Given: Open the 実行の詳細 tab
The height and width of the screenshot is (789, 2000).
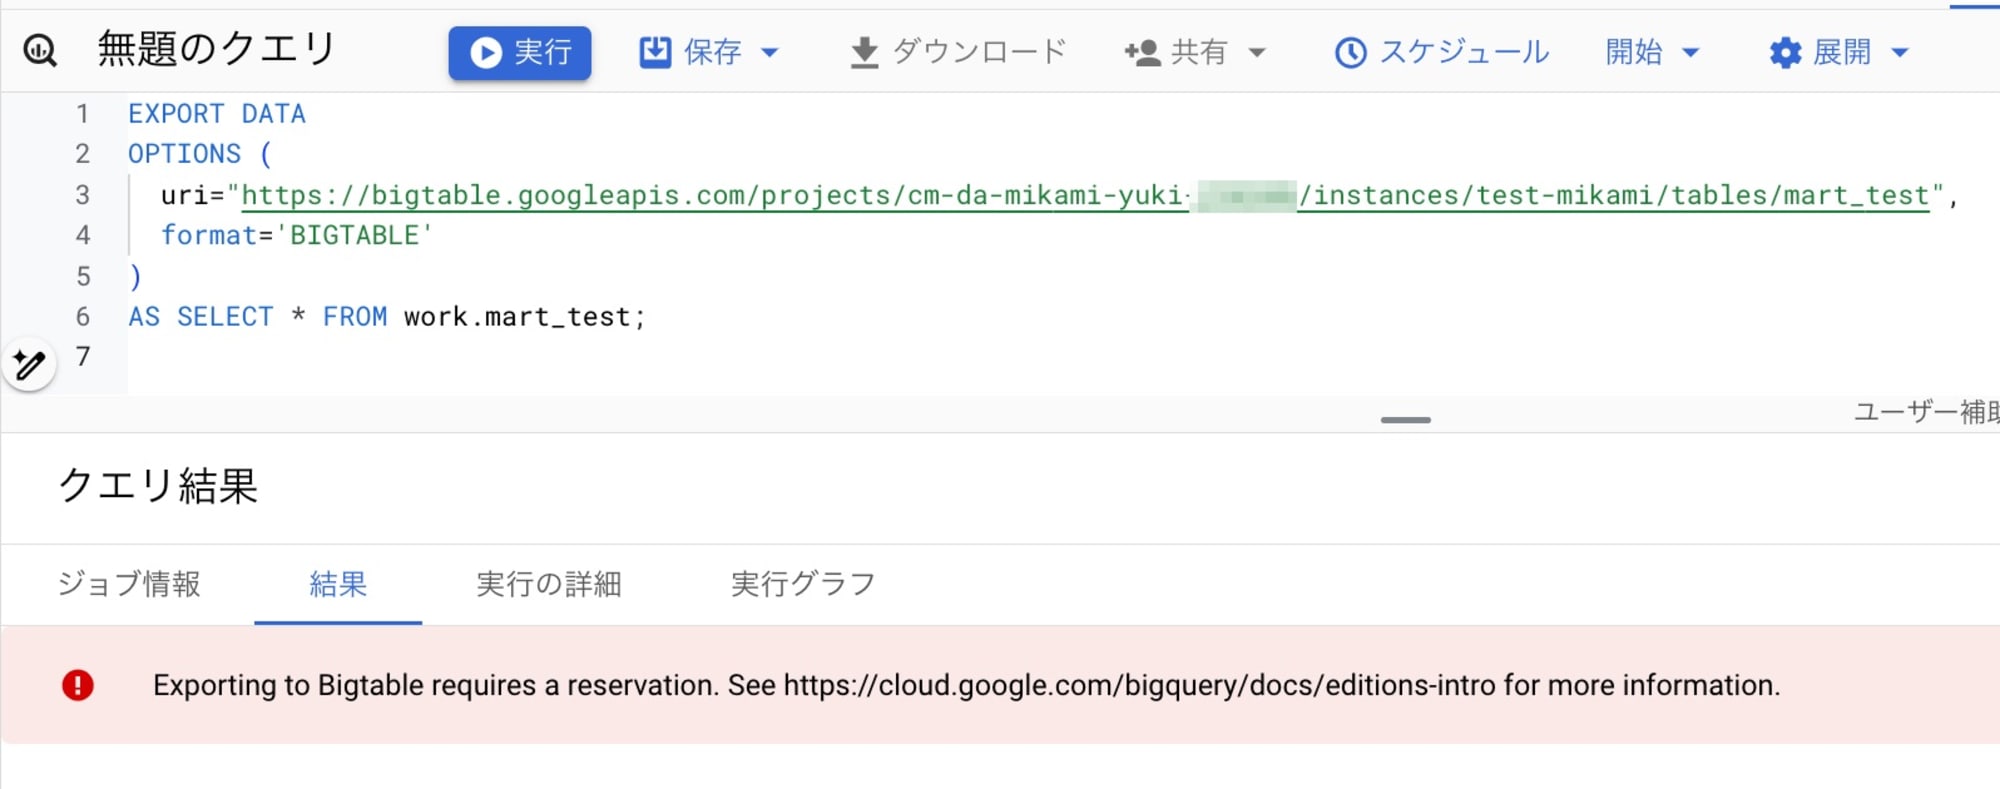Looking at the screenshot, I should pos(549,584).
